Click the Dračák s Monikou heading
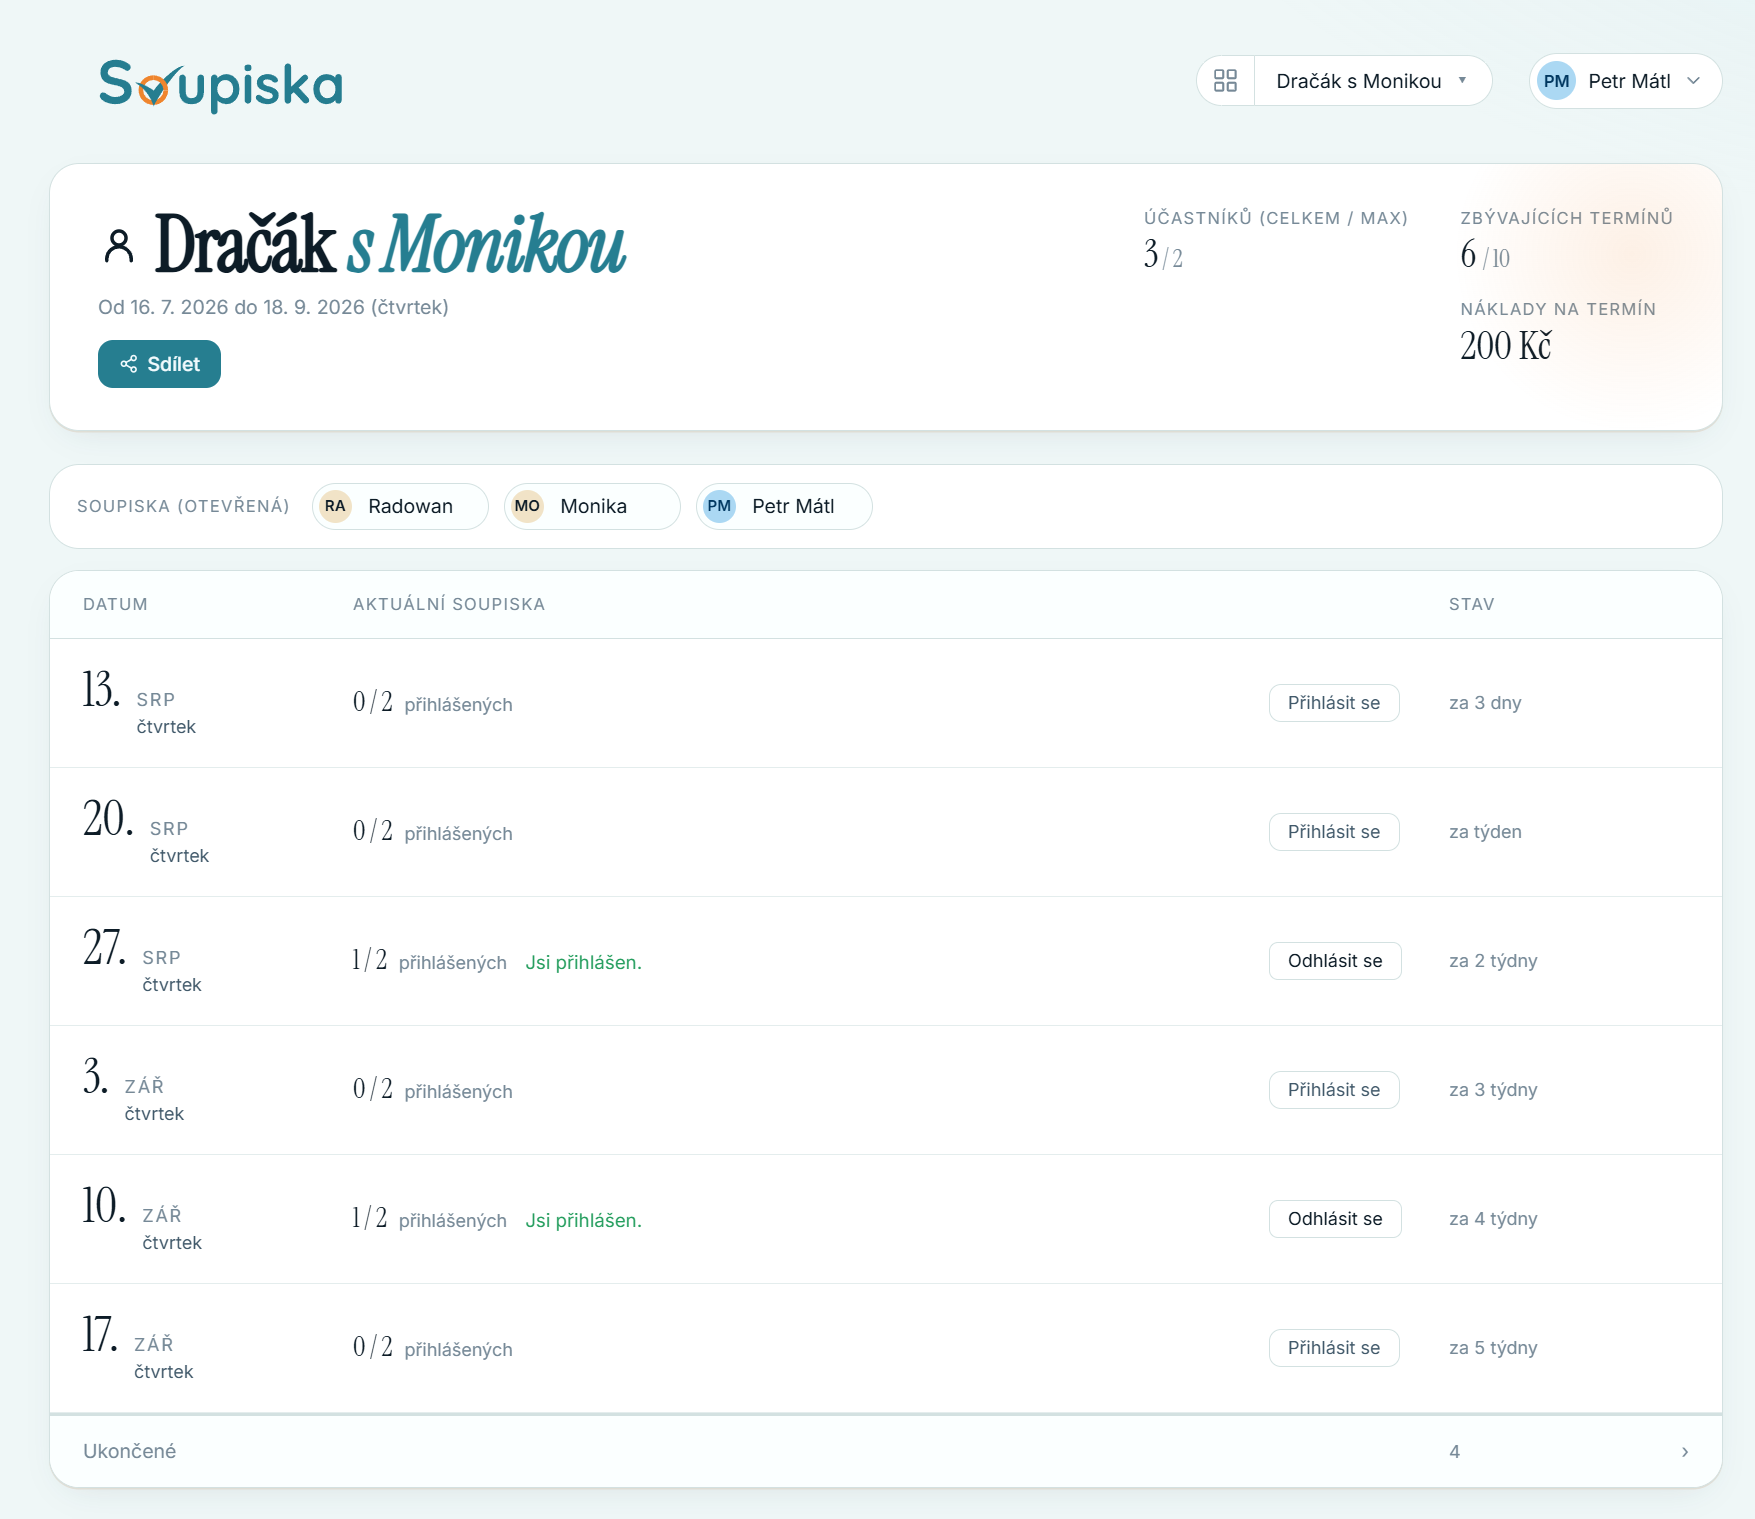This screenshot has height=1519, width=1755. tap(391, 244)
